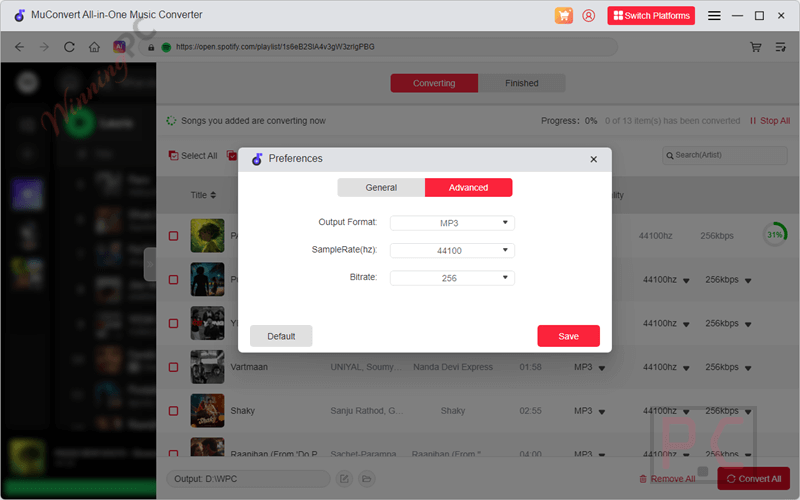Check the third song row checkbox
This screenshot has width=800, height=500.
[x=173, y=323]
